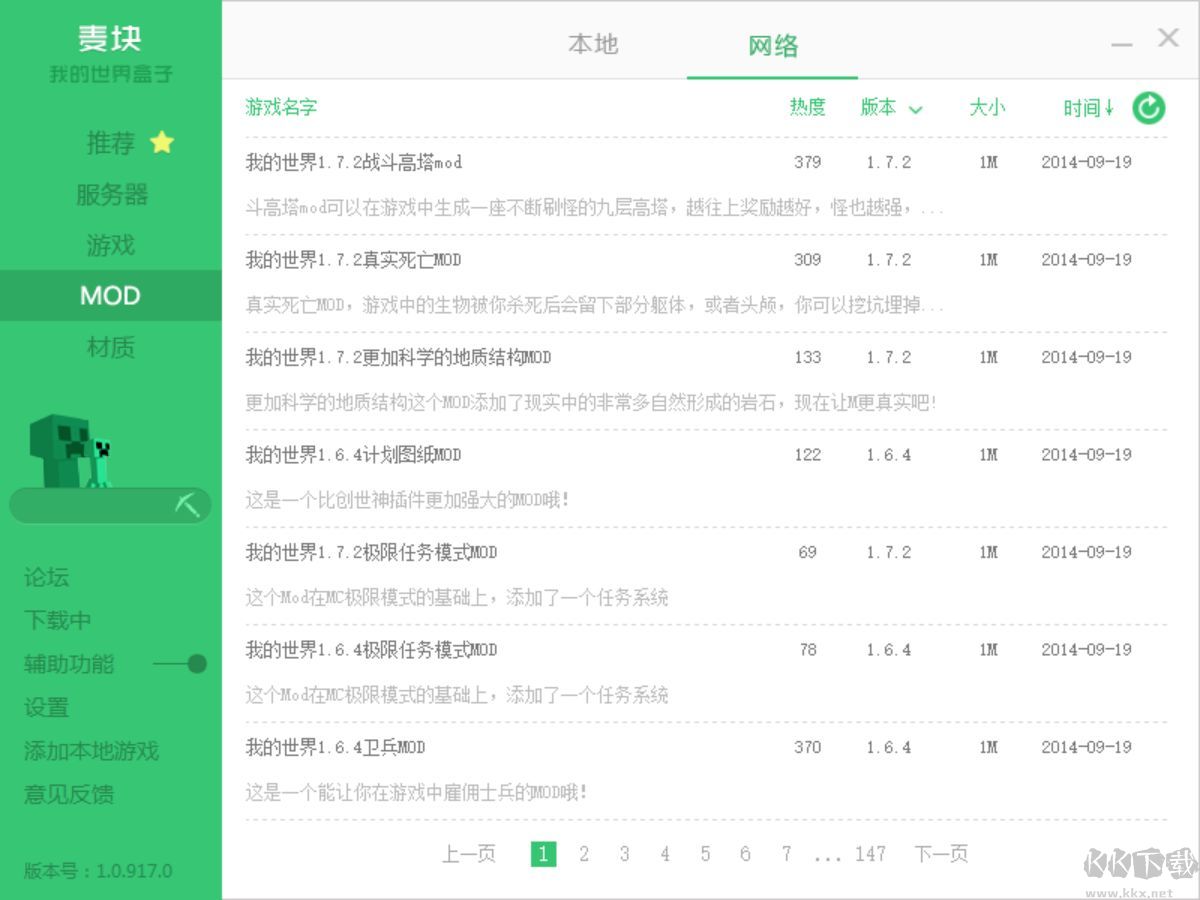
Task: Select MOD in the left sidebar
Action: [x=110, y=295]
